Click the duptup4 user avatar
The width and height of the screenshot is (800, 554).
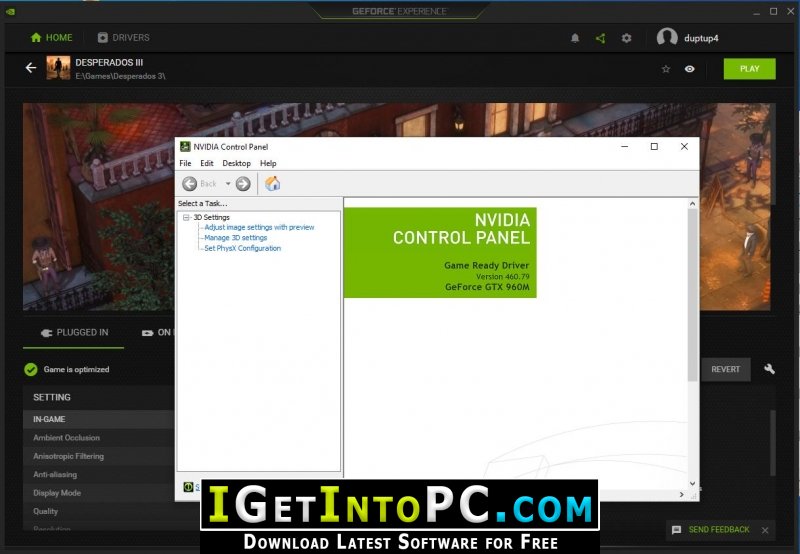coord(667,38)
